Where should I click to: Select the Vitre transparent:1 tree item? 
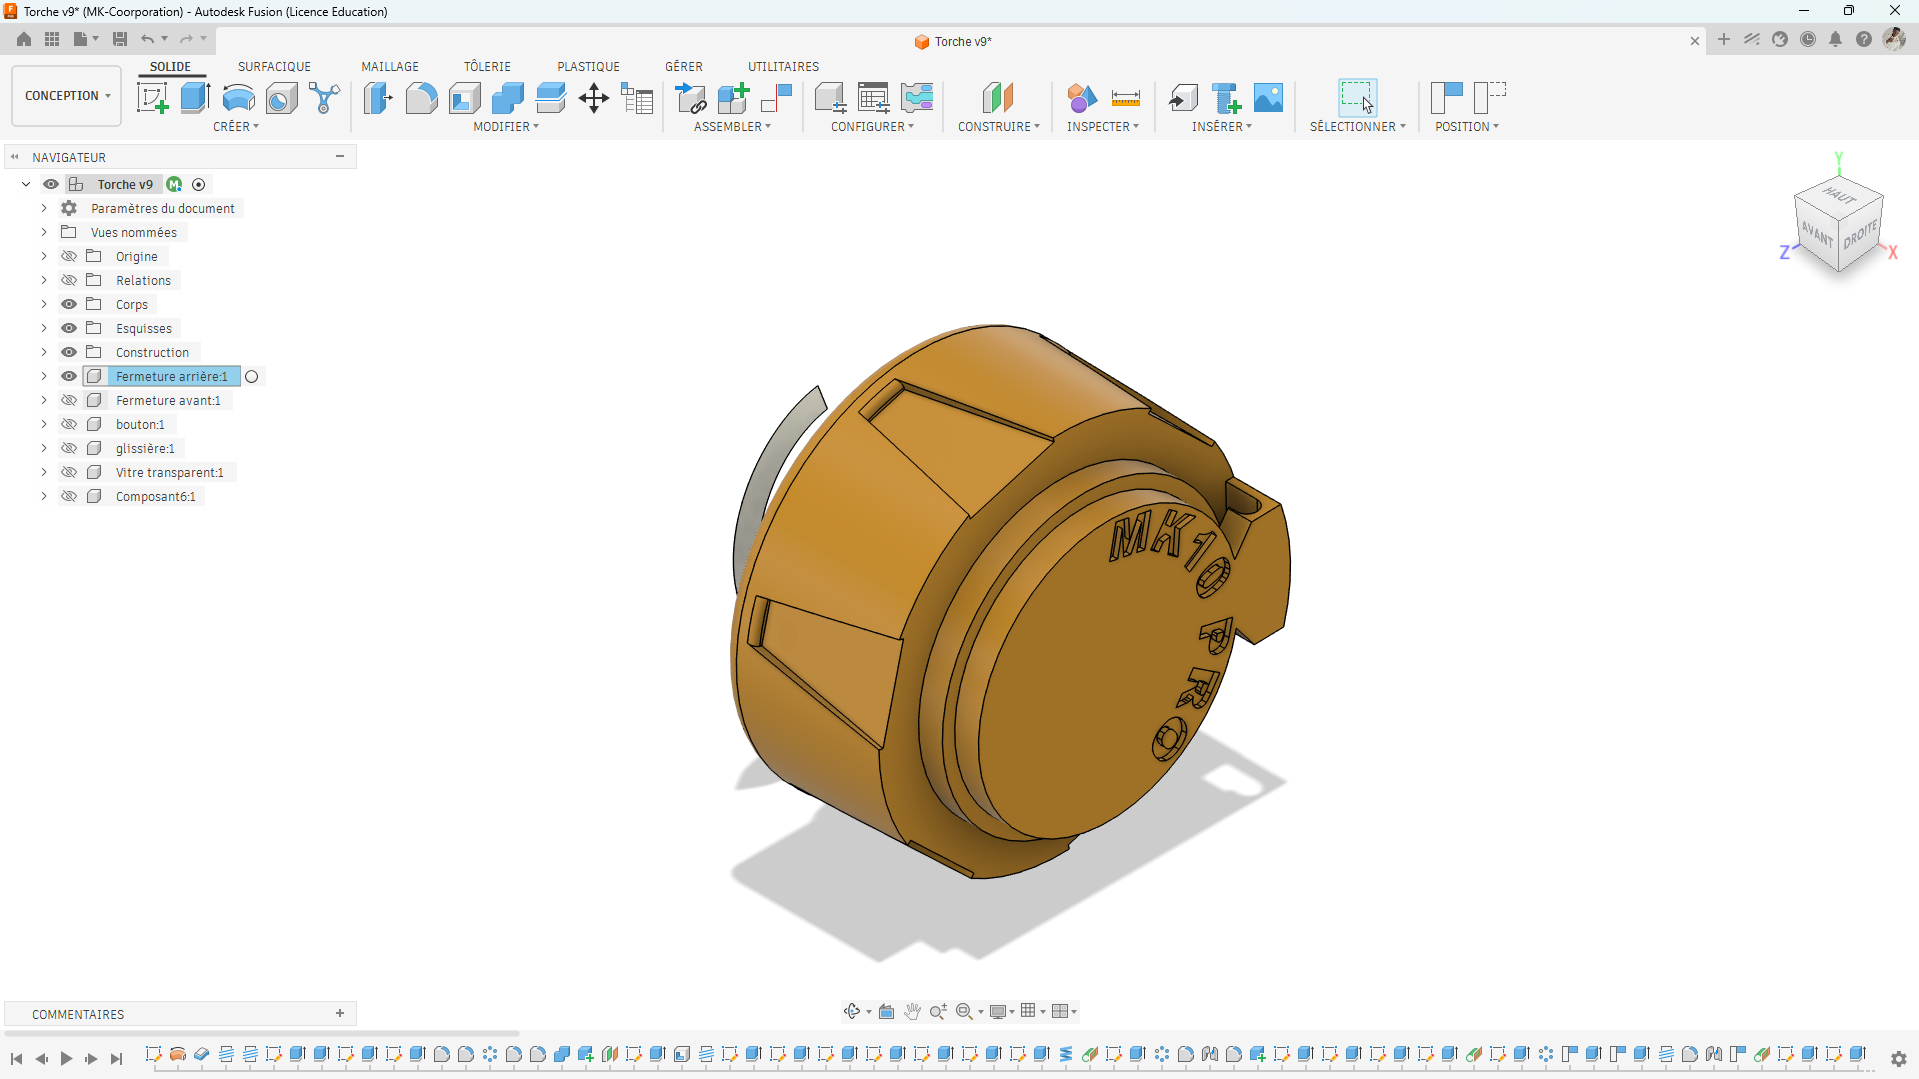[x=169, y=472]
